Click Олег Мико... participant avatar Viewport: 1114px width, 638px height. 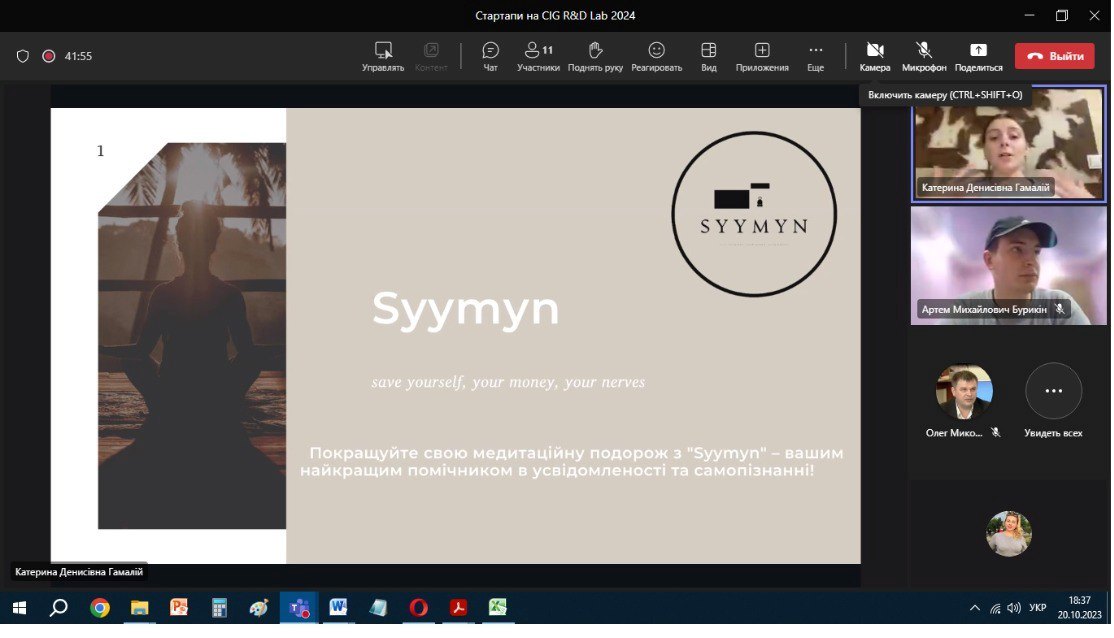964,392
